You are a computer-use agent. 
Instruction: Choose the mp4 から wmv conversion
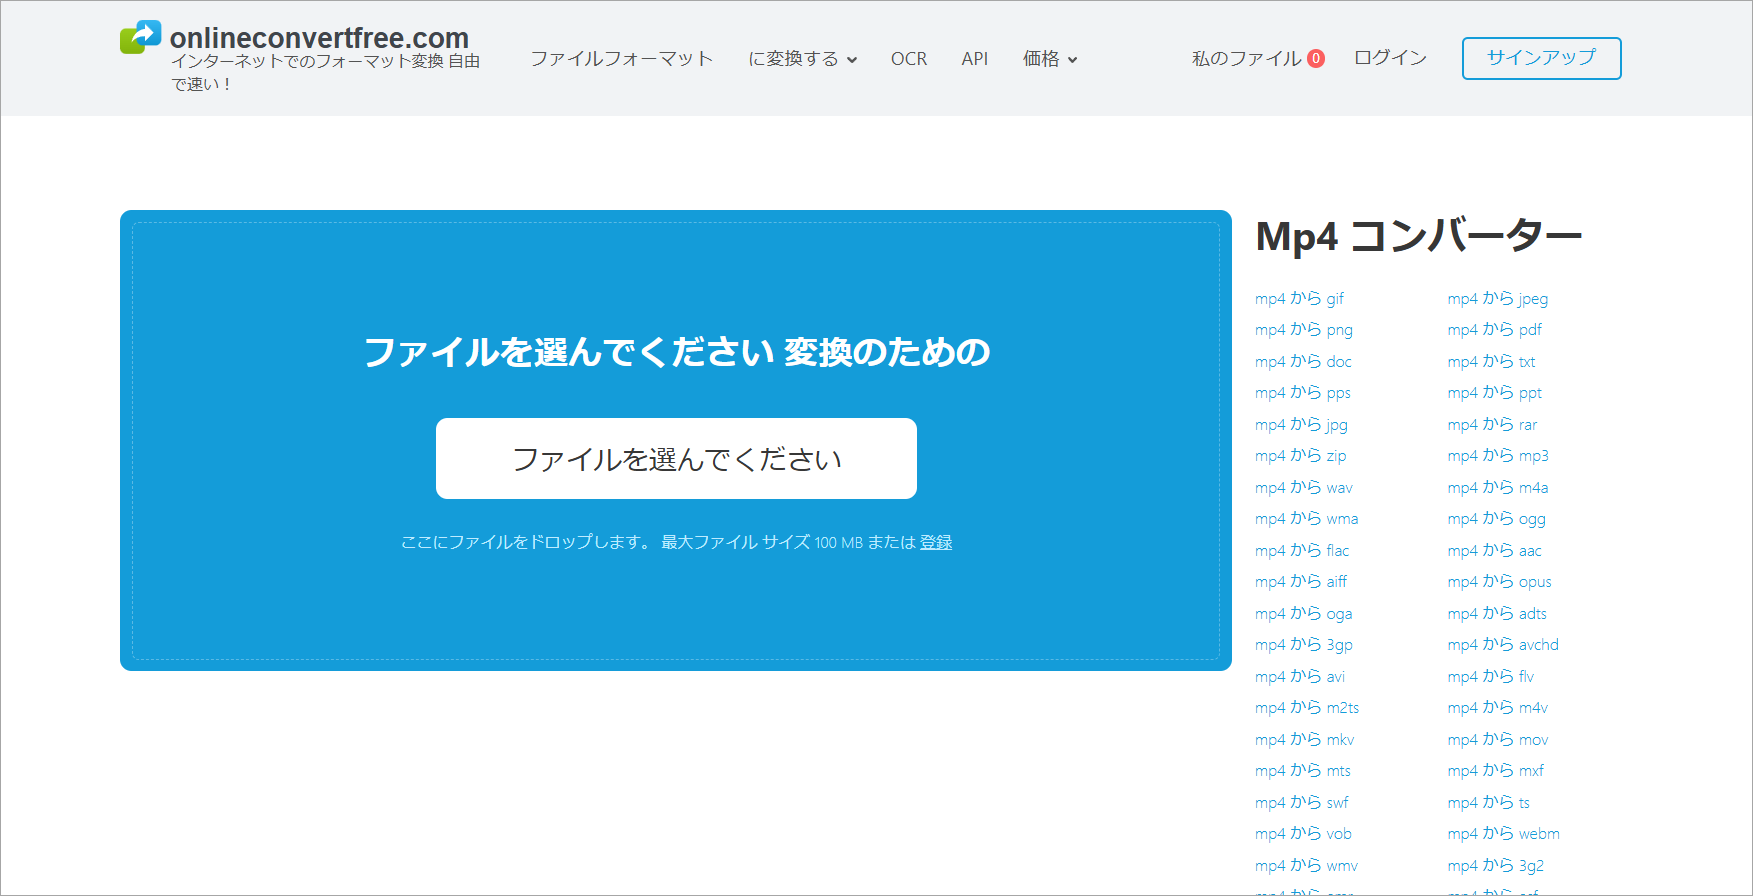pyautogui.click(x=1306, y=865)
